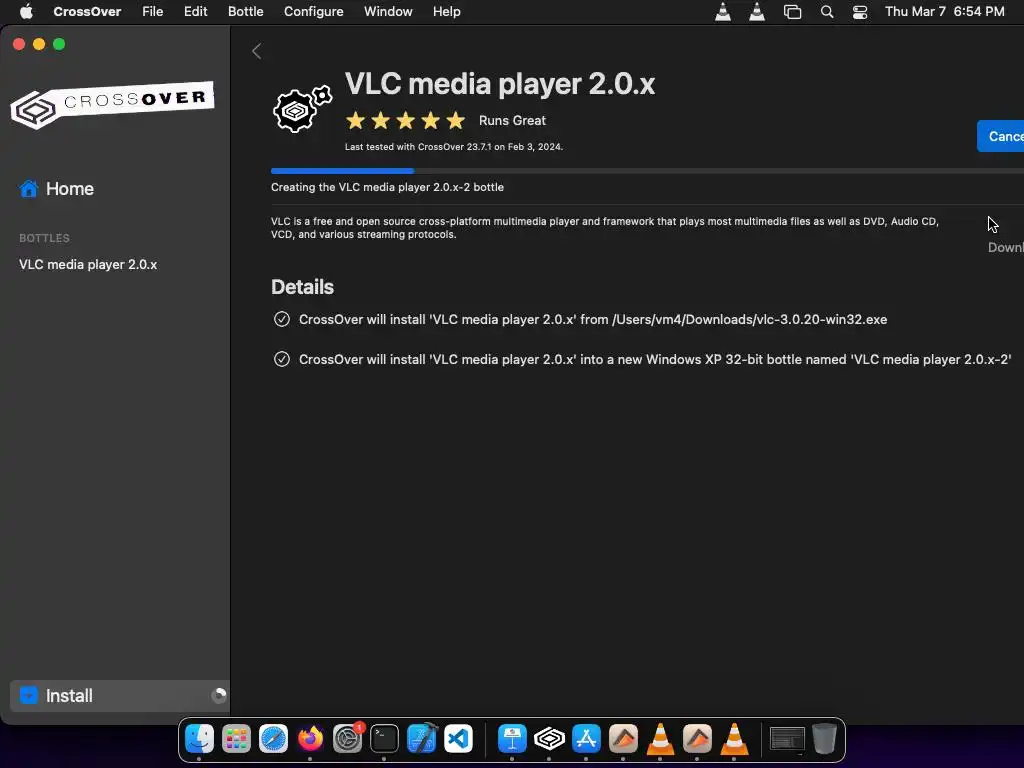Click the green zoom window button
The image size is (1024, 768).
click(59, 44)
